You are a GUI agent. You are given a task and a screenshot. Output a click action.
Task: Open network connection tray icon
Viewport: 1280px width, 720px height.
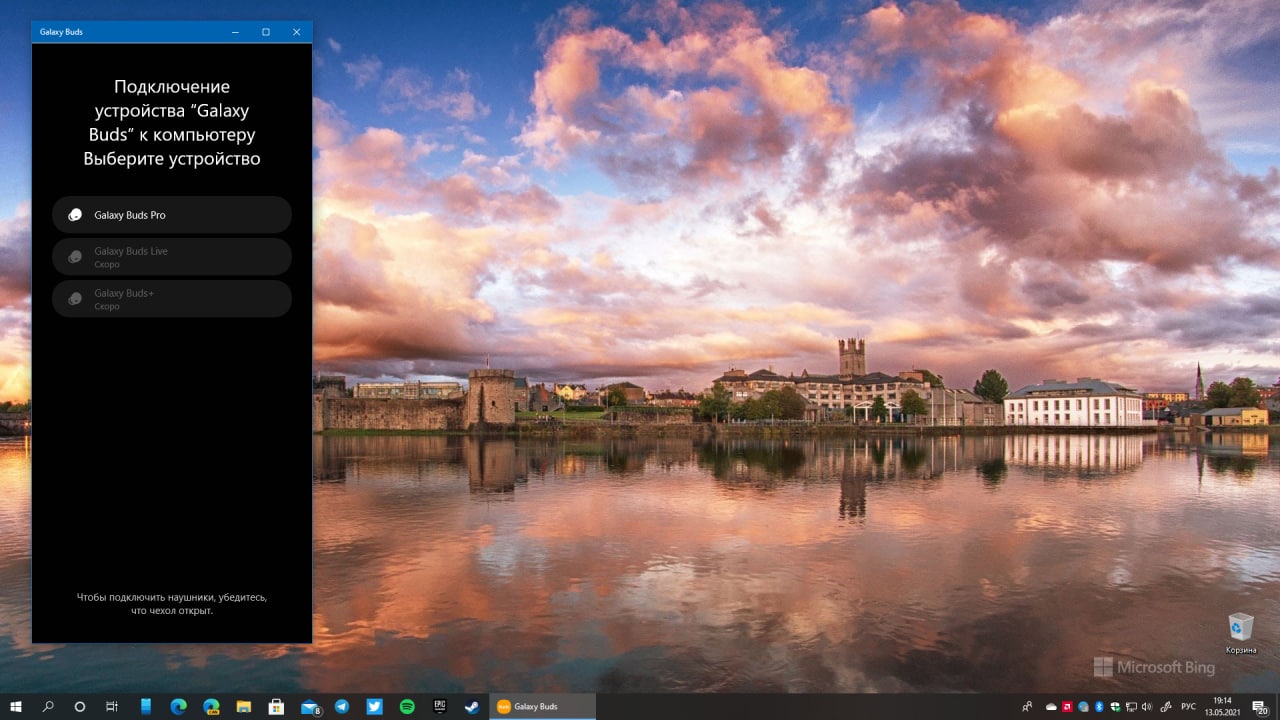point(1131,707)
